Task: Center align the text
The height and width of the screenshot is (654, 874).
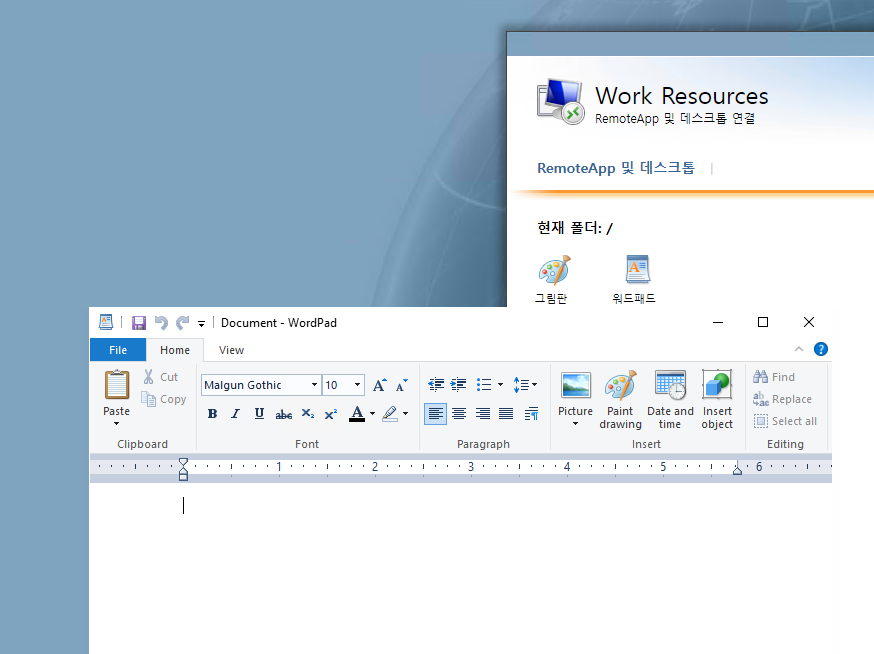Action: pyautogui.click(x=459, y=414)
